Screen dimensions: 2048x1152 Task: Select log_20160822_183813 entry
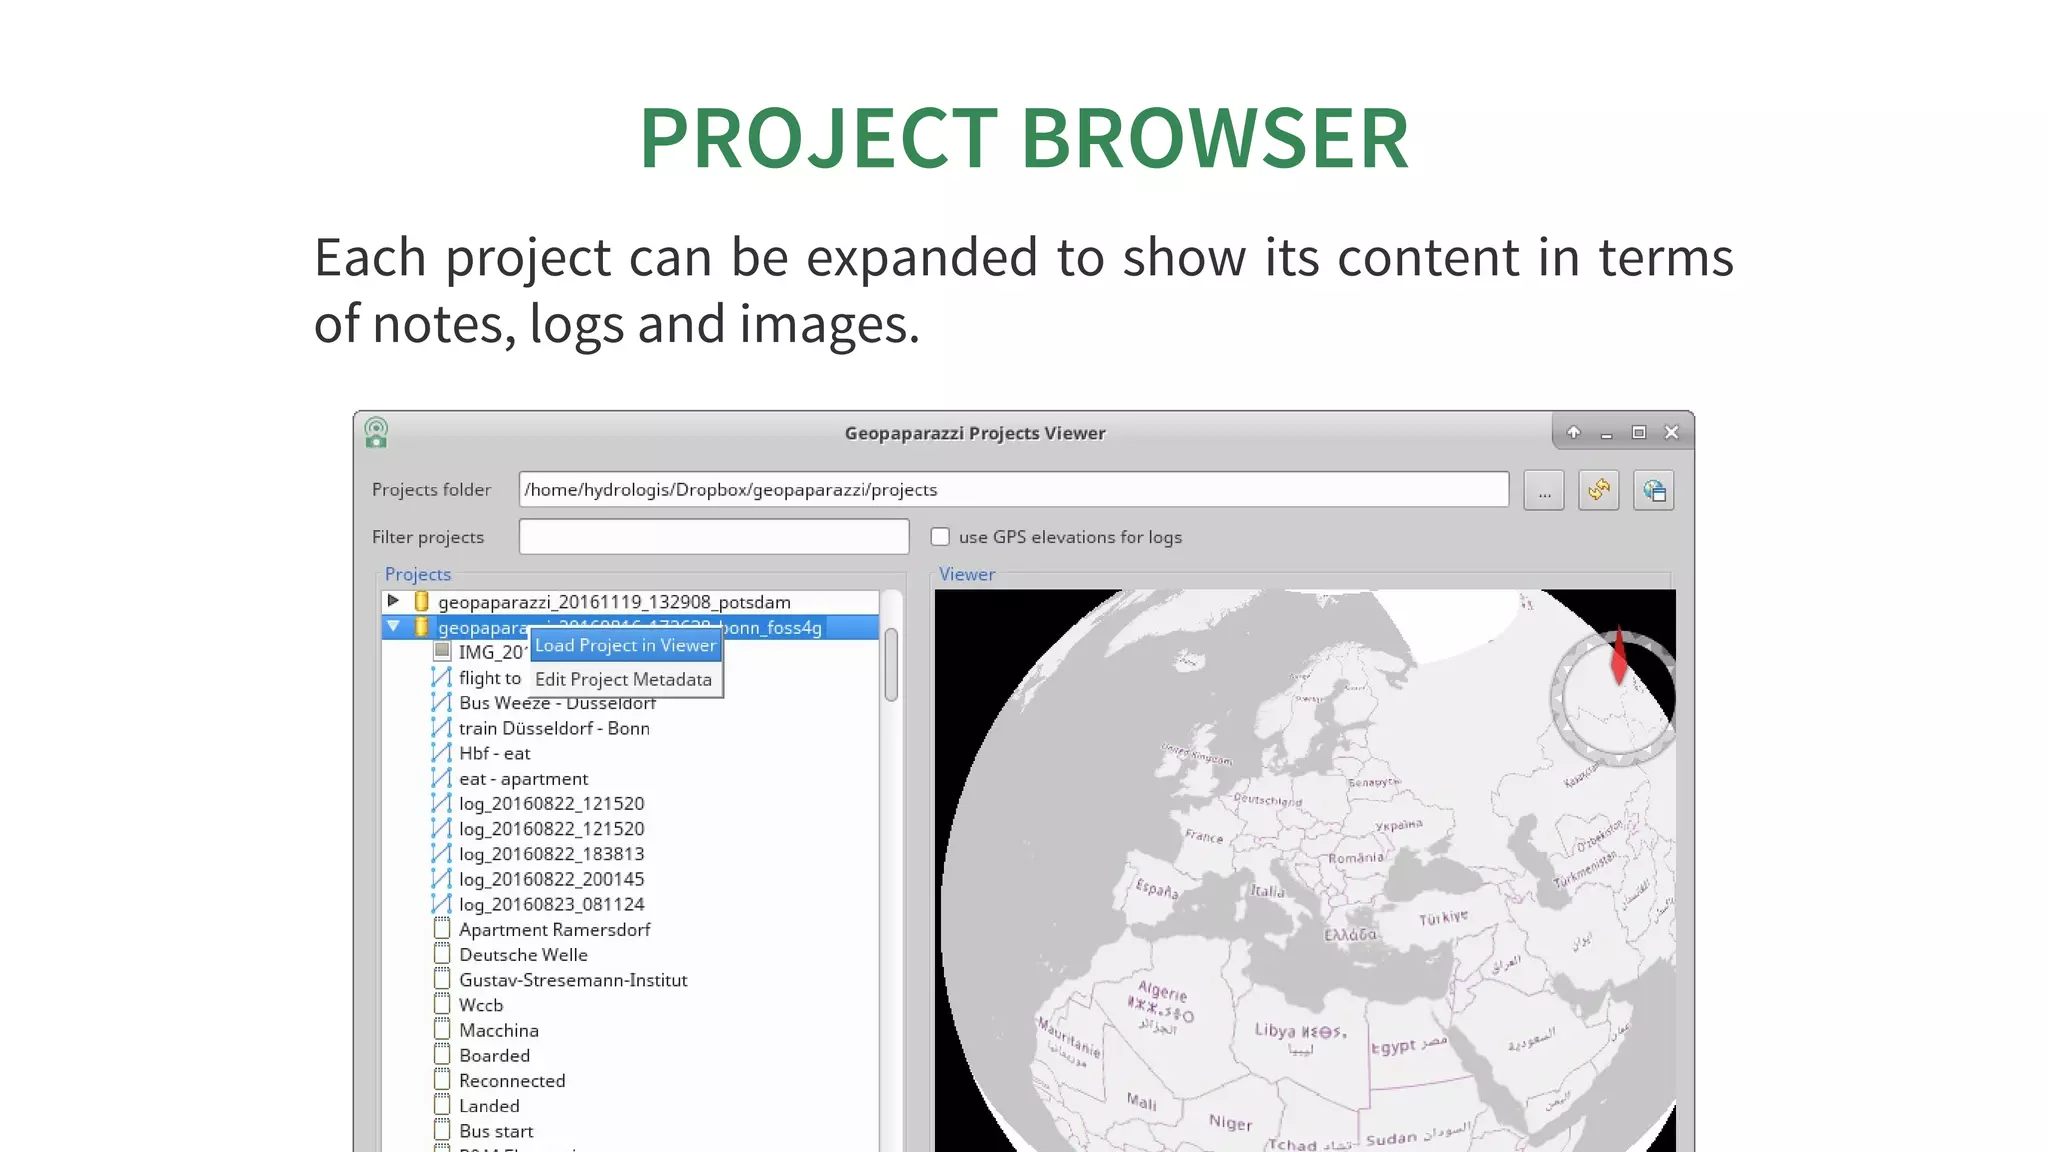(x=551, y=854)
